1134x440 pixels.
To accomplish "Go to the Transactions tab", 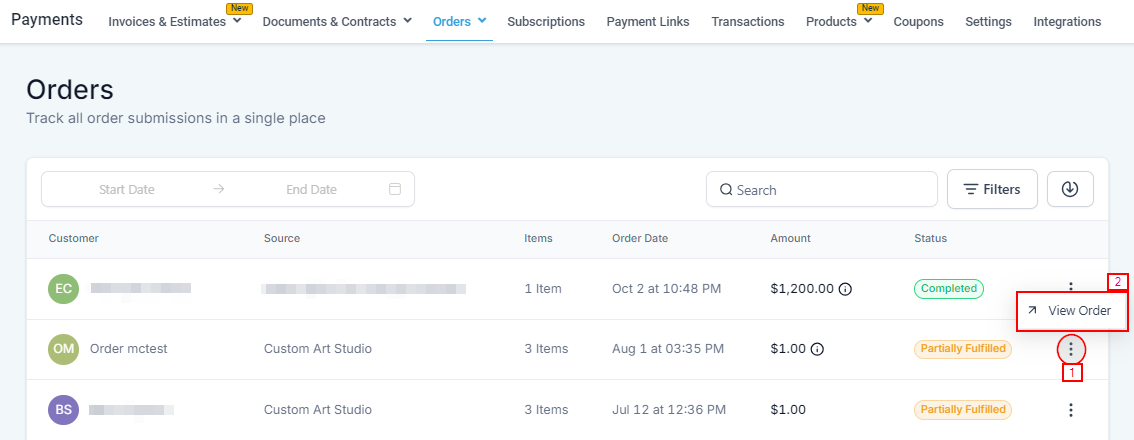I will click(747, 21).
